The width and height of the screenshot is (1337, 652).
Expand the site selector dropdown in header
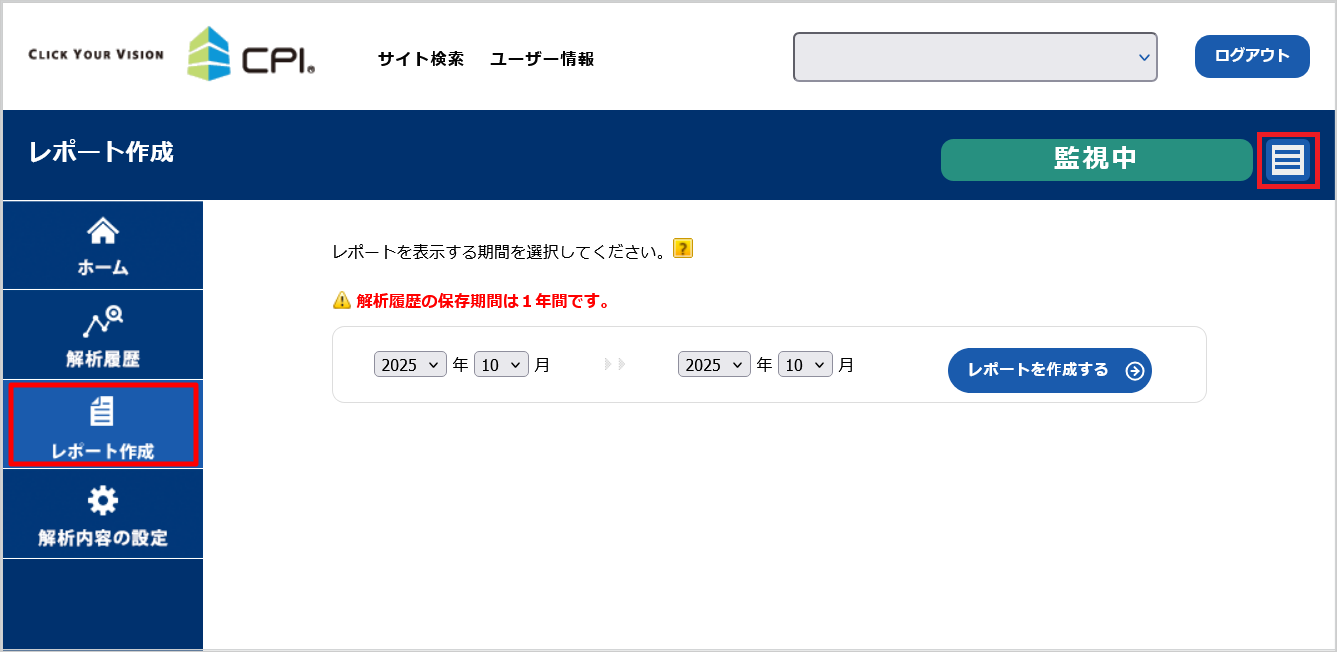click(975, 57)
